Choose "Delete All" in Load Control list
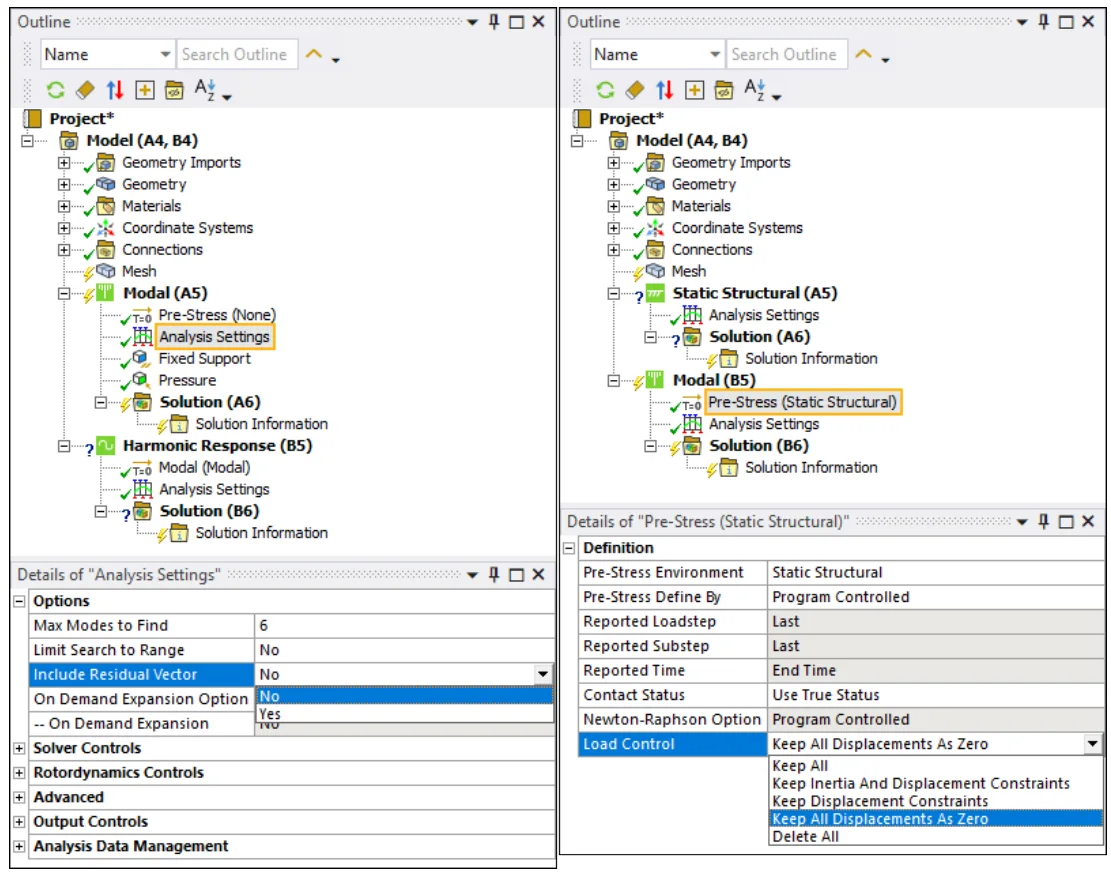 click(x=806, y=837)
